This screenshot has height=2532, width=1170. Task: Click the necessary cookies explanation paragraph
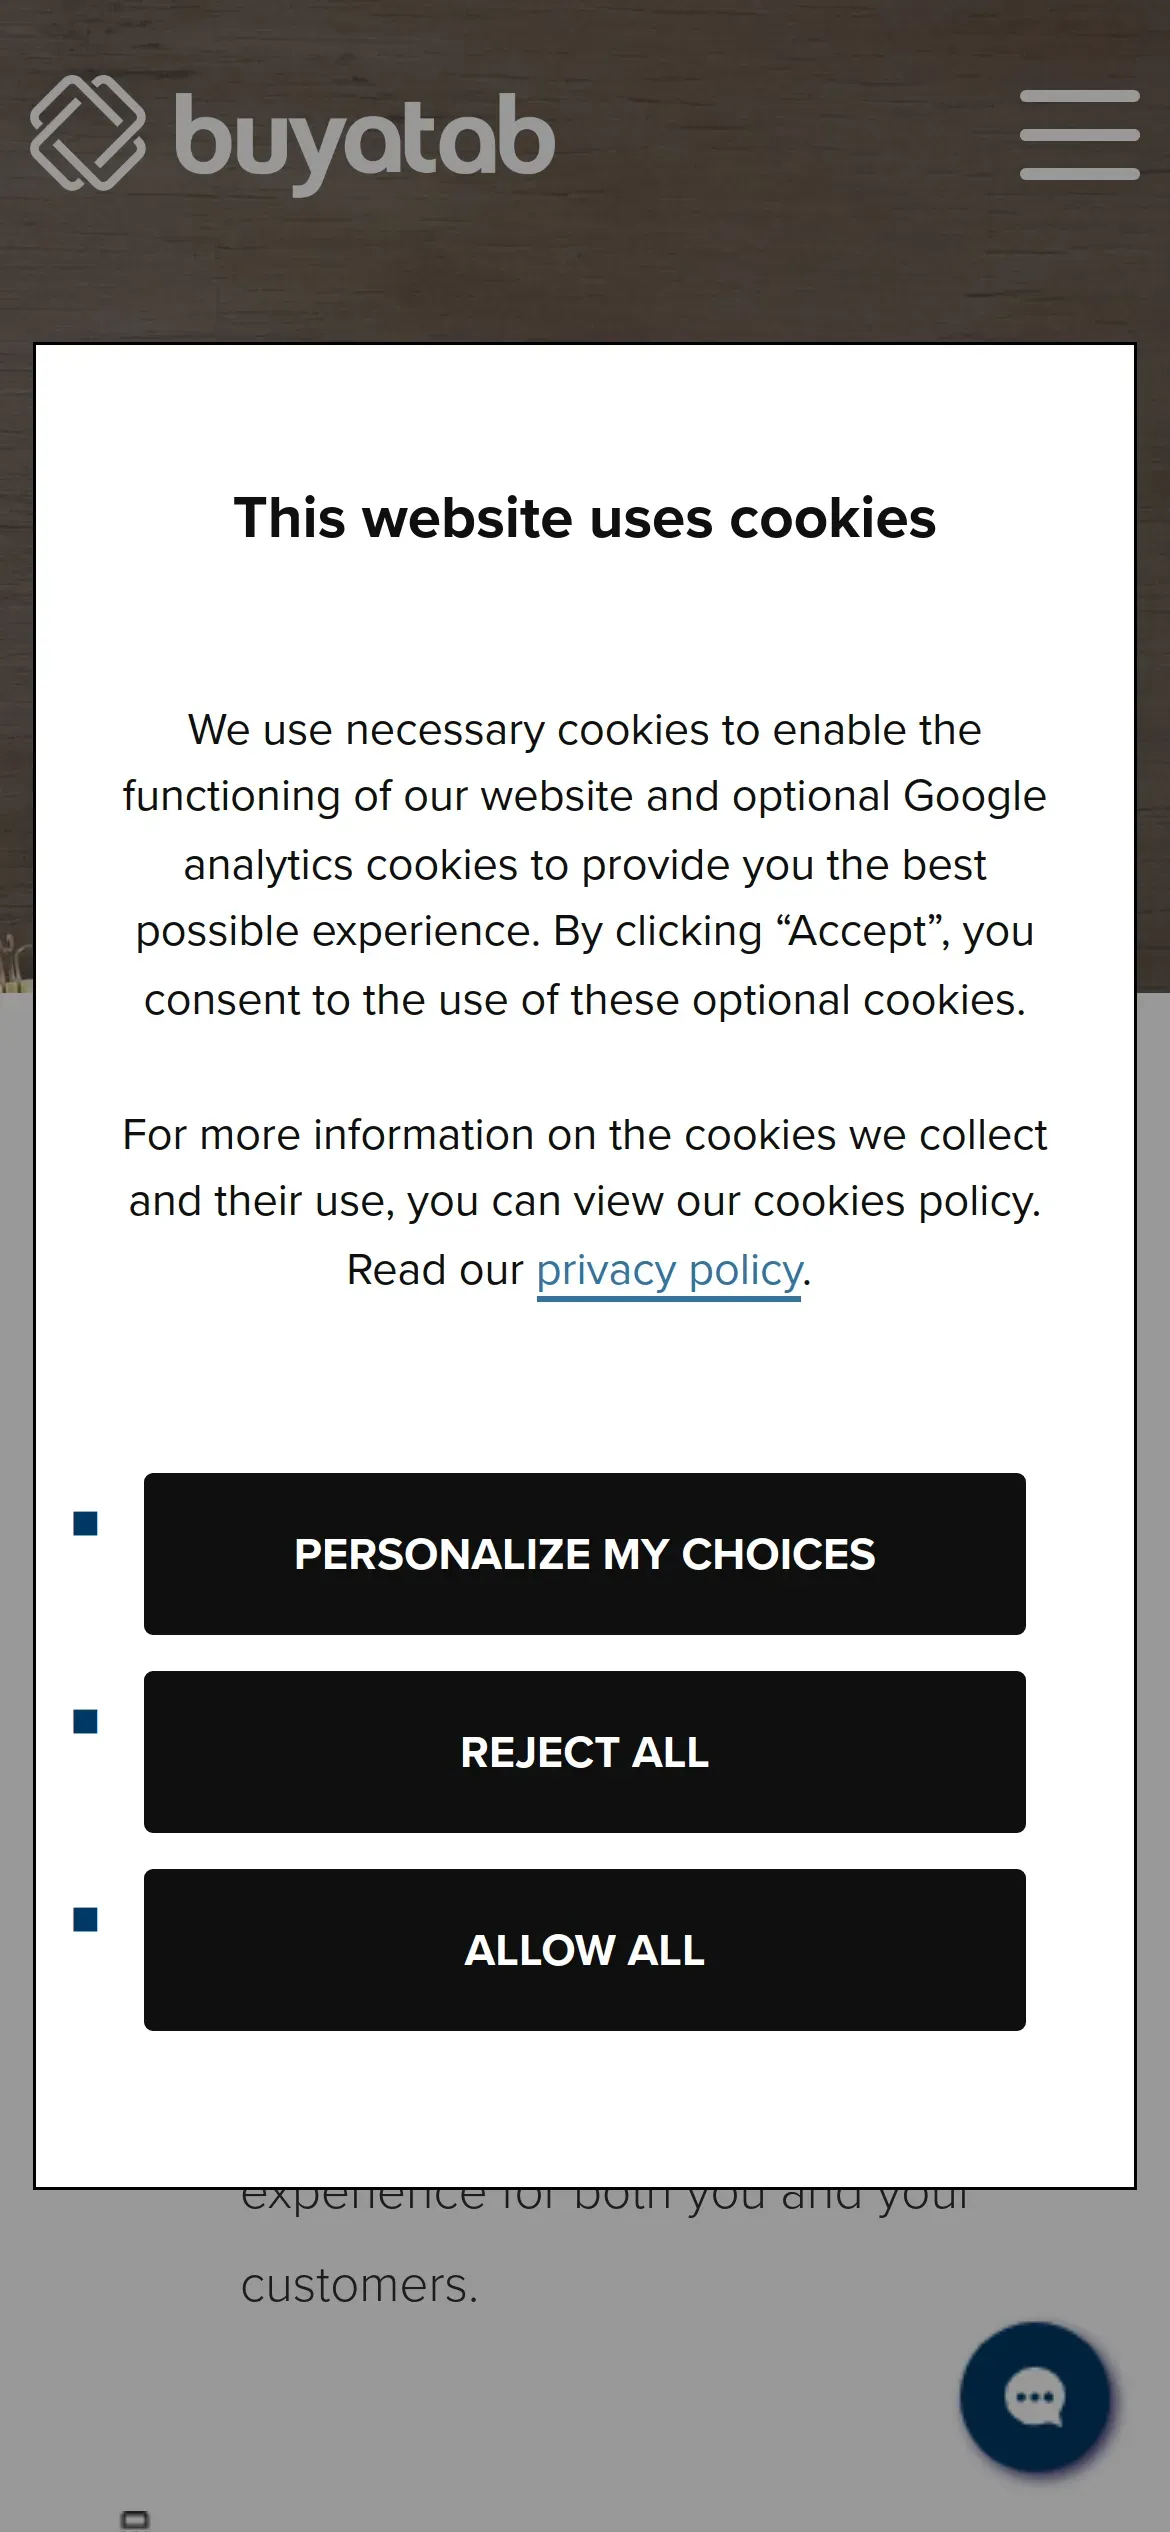(585, 865)
